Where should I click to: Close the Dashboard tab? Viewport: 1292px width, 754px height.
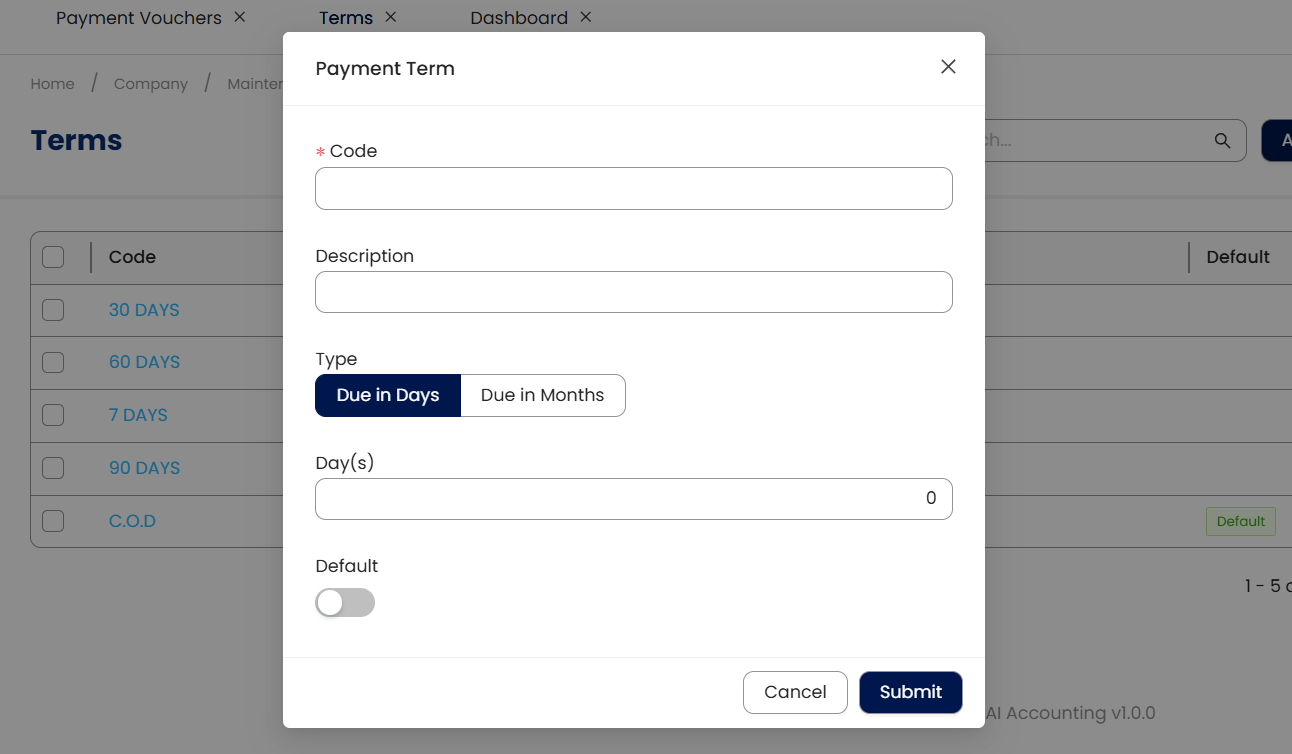[586, 17]
